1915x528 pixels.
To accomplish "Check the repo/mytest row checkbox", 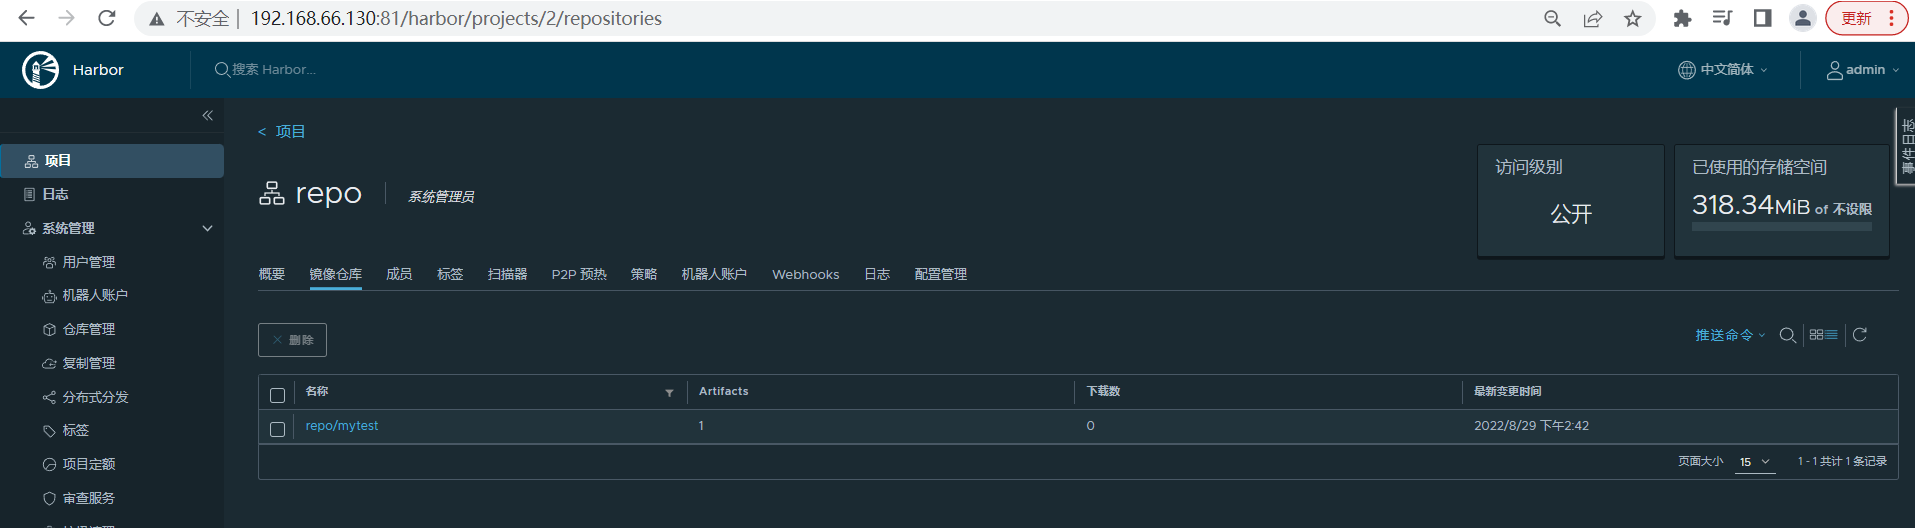I will click(278, 429).
